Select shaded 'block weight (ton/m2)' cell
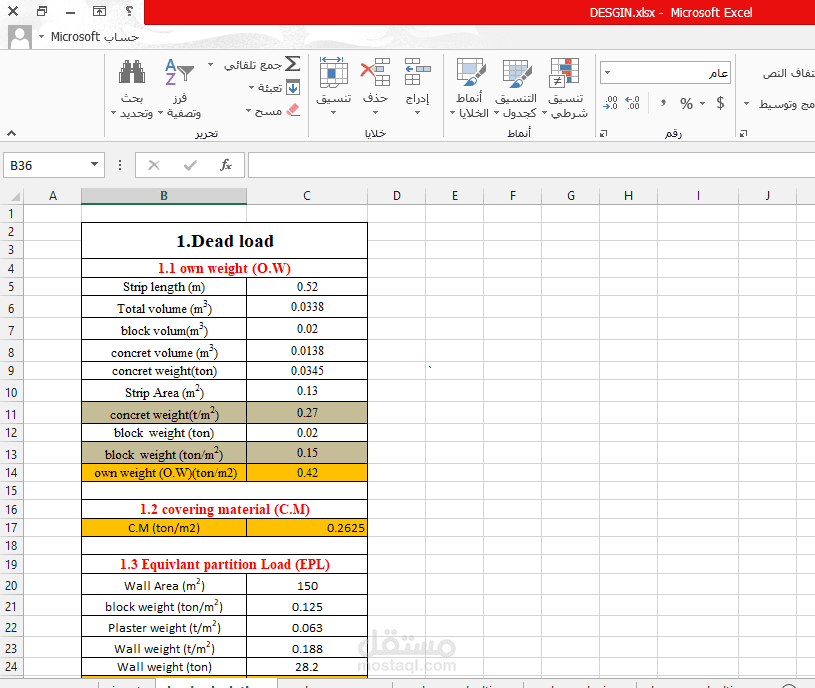 (164, 453)
